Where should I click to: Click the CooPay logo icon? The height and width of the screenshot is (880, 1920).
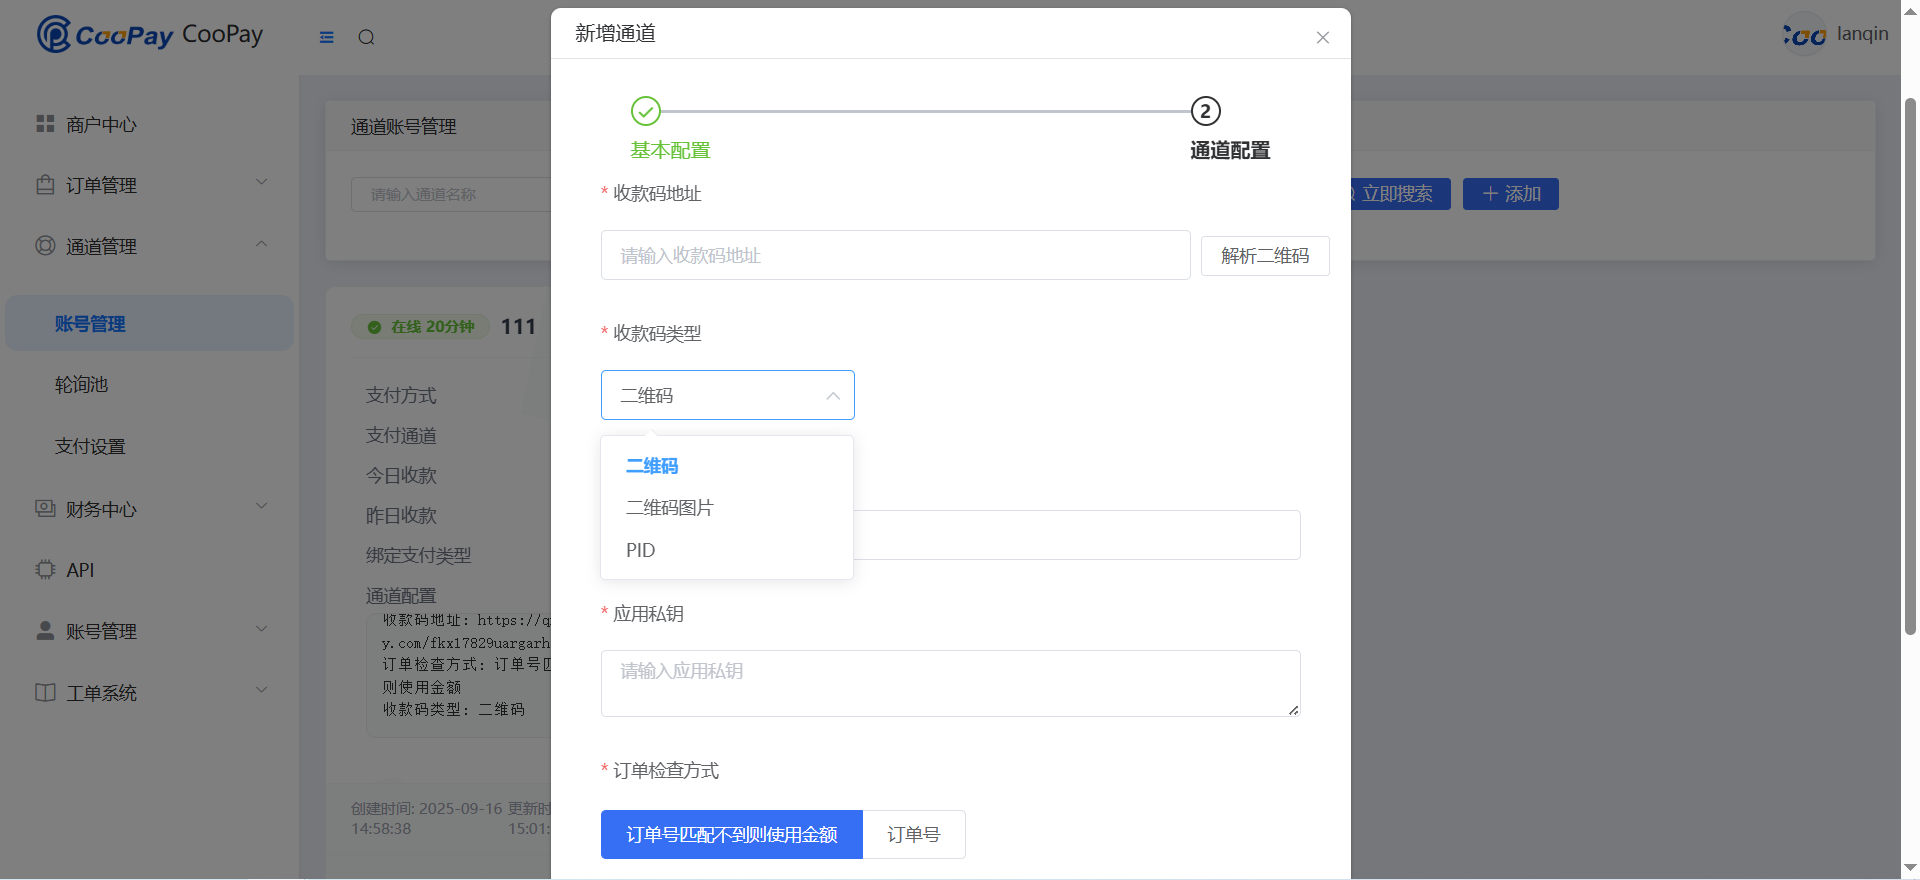(x=54, y=34)
